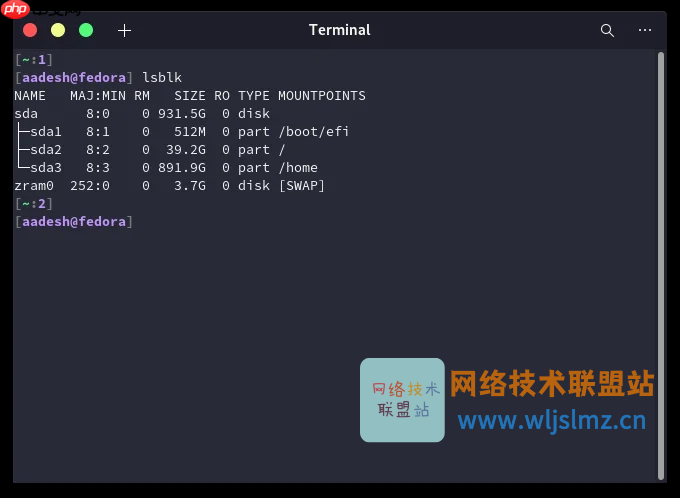Close the Terminal with the red button

point(30,30)
